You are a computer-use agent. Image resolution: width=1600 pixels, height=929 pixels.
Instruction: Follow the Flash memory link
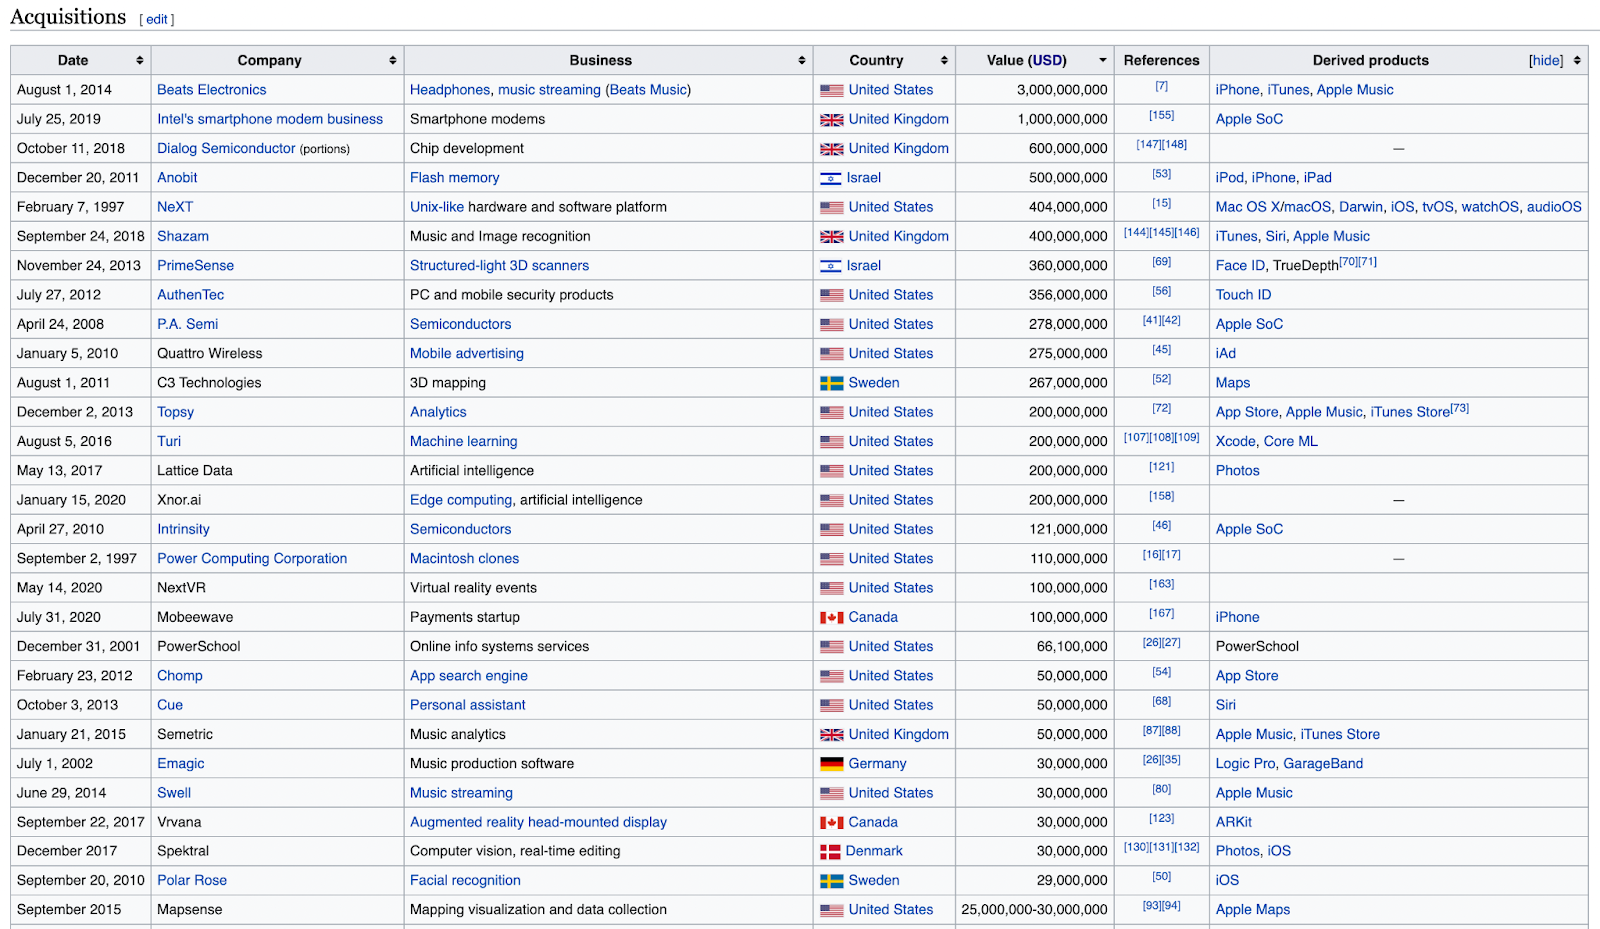click(454, 178)
